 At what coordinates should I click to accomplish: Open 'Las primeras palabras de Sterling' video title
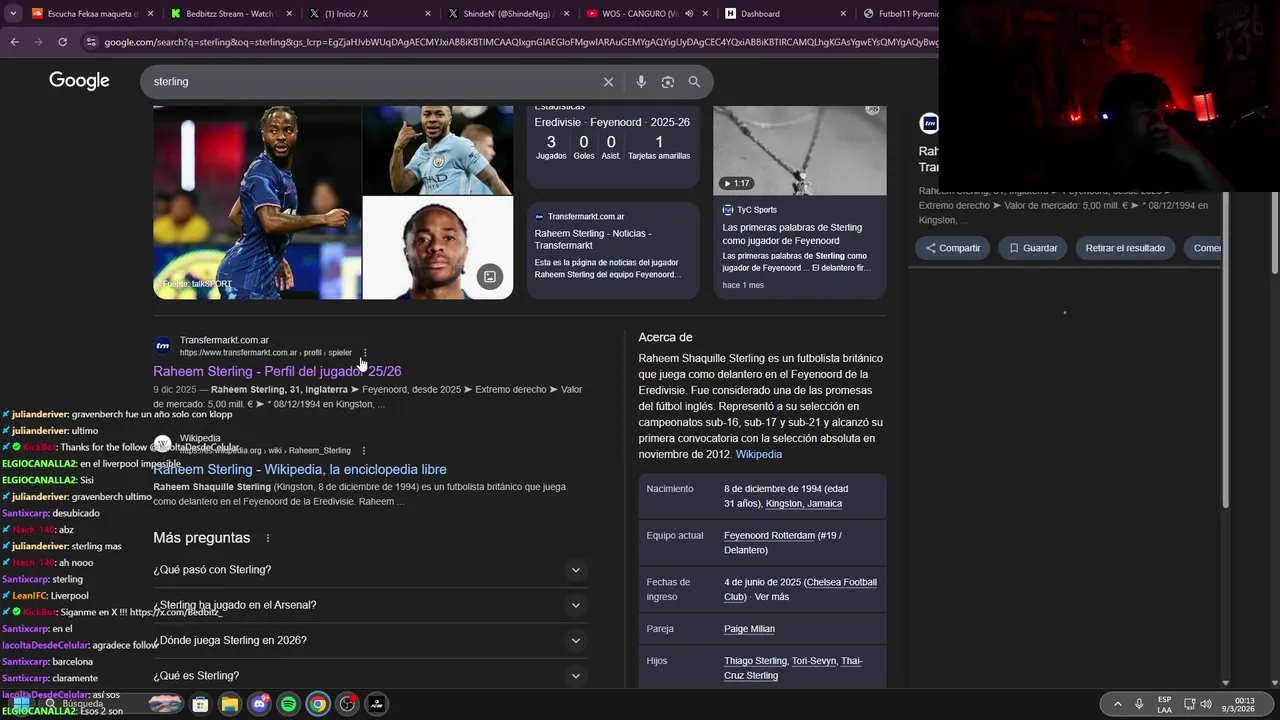coord(792,234)
